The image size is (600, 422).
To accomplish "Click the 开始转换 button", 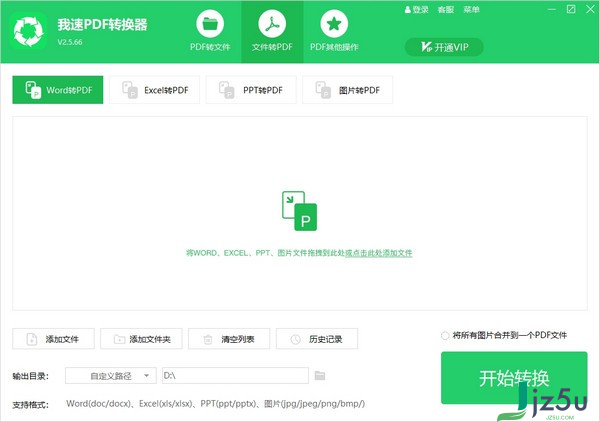I will (x=514, y=378).
